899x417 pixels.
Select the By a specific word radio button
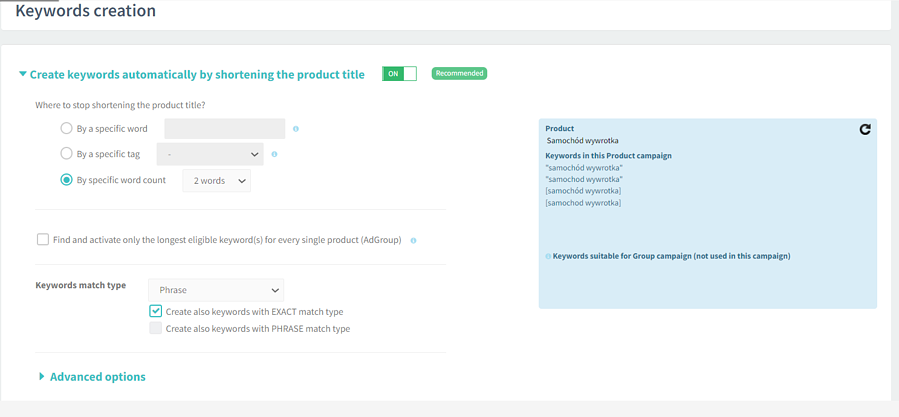click(67, 128)
